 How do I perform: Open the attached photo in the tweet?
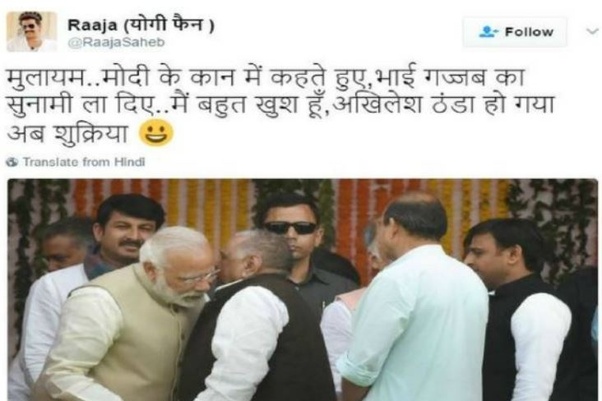coord(303,290)
